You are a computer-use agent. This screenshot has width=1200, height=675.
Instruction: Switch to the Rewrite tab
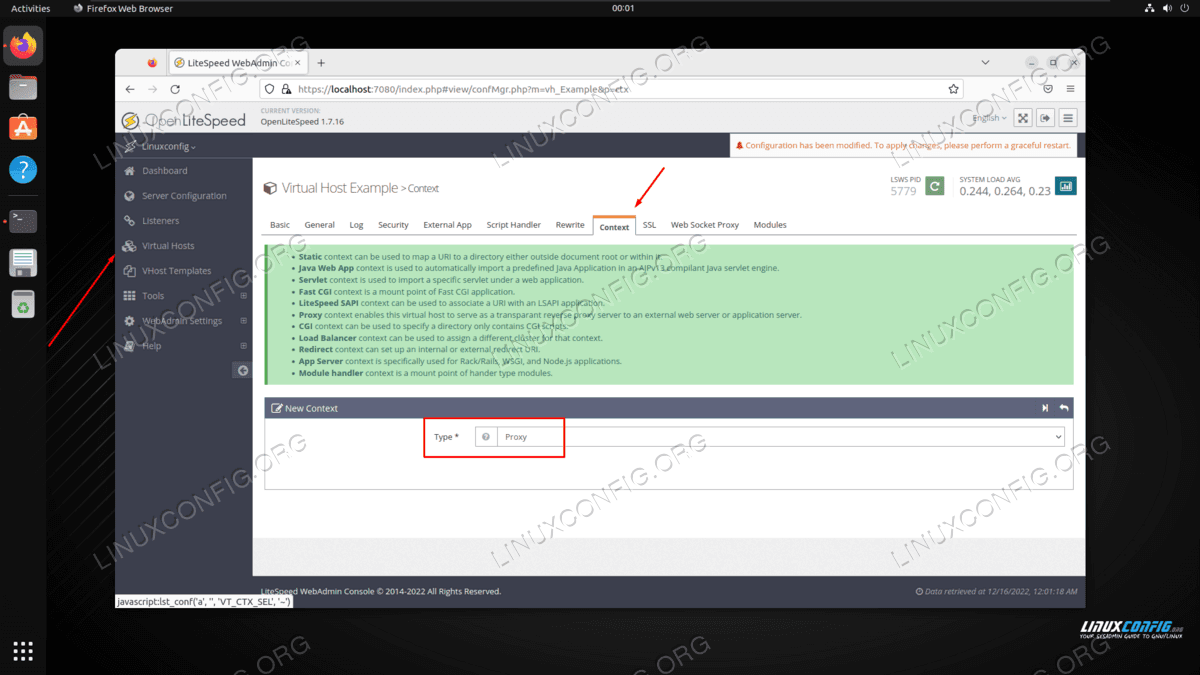(x=570, y=225)
